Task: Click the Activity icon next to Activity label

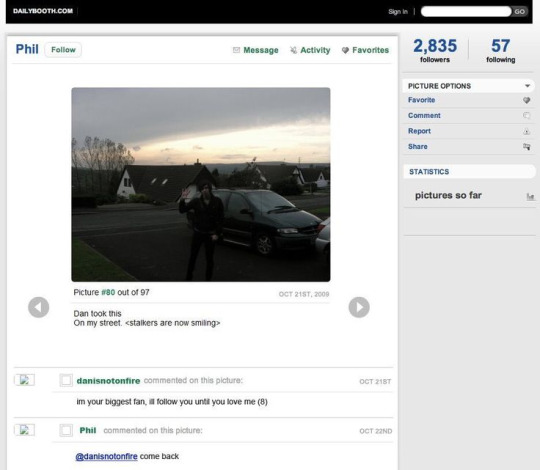Action: pyautogui.click(x=293, y=50)
